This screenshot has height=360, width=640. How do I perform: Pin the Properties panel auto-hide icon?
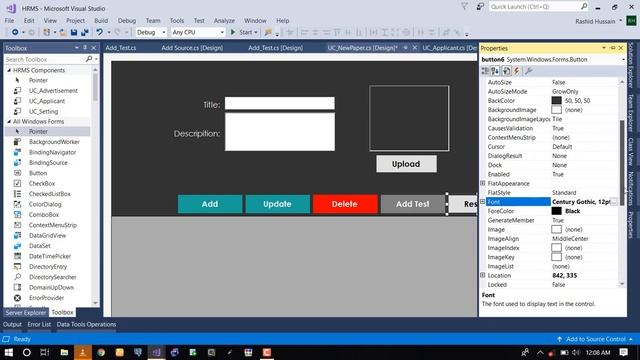[612, 48]
